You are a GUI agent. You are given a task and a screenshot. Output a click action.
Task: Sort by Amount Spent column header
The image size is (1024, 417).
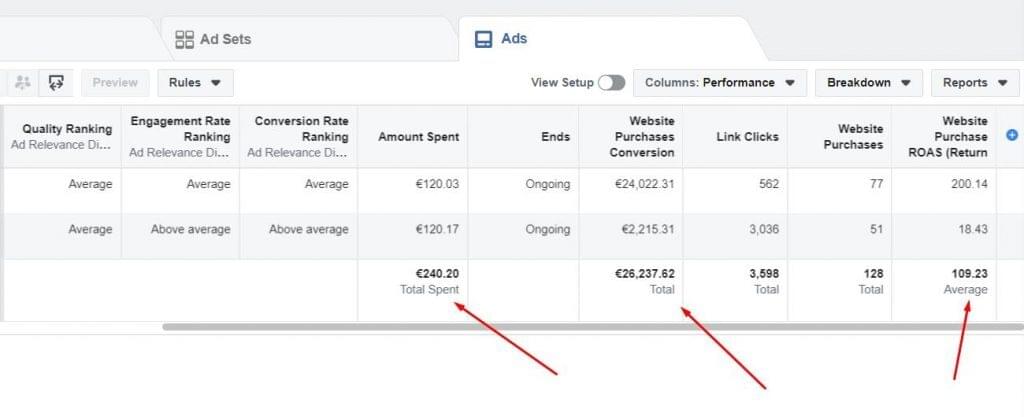418,137
